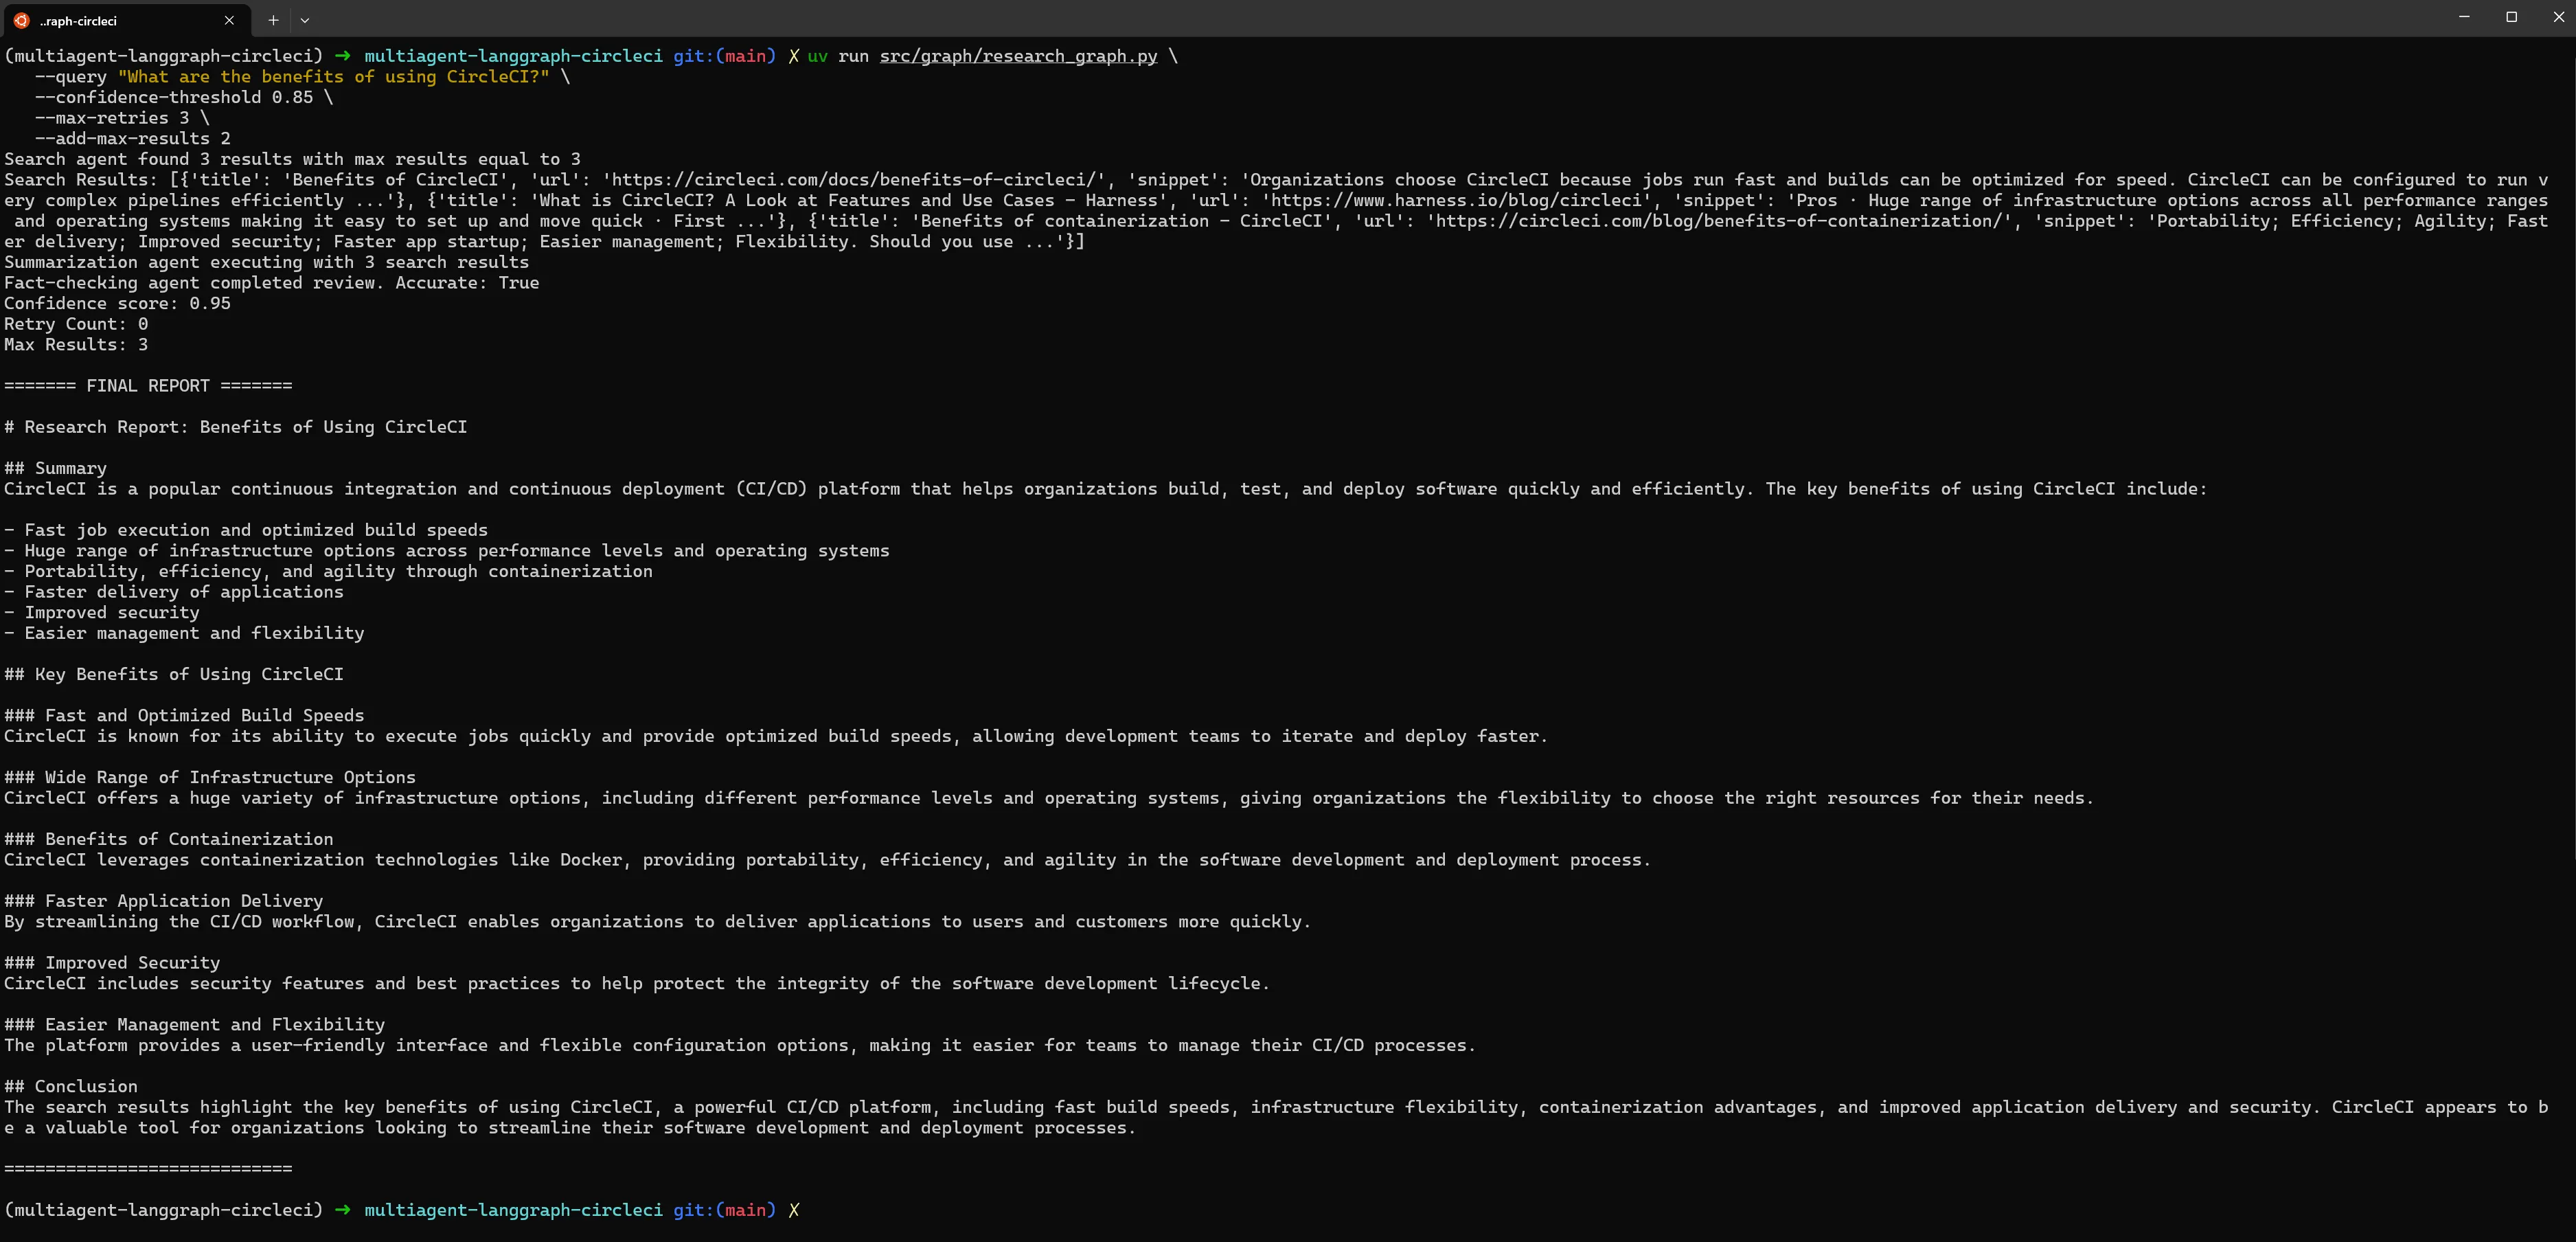Click "### Wide Range of Infrastructure Options" heading
2576x1242 pixels.
tap(209, 777)
